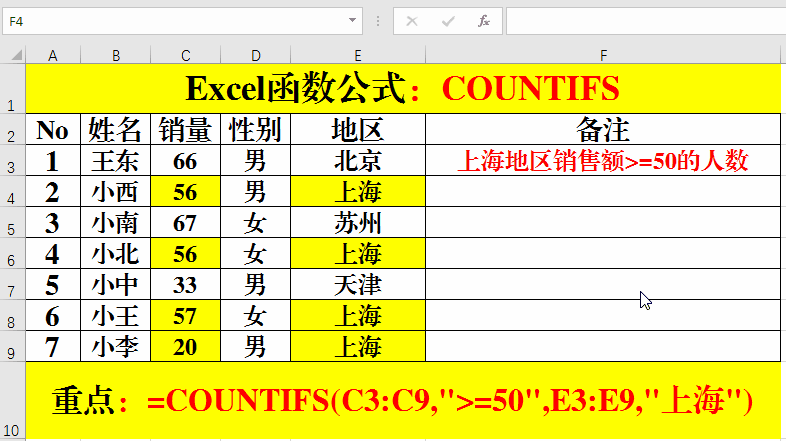
Task: Click the '北京' region cell
Action: pyautogui.click(x=358, y=160)
